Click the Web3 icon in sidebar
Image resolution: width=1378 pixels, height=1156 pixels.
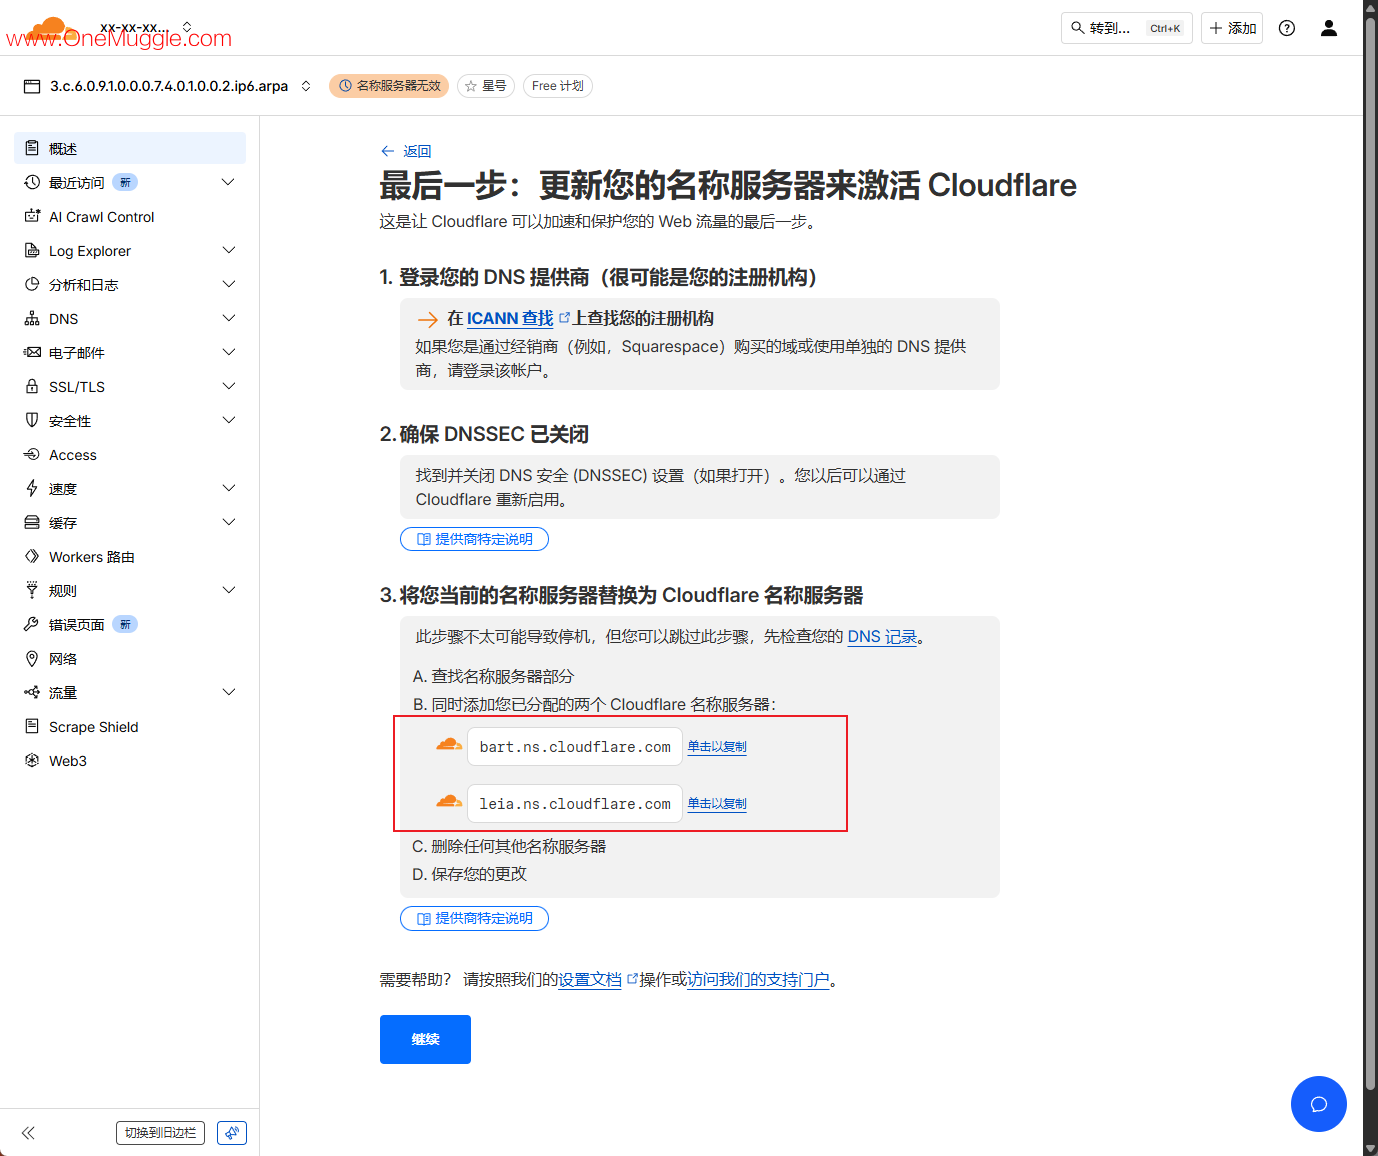[x=32, y=760]
